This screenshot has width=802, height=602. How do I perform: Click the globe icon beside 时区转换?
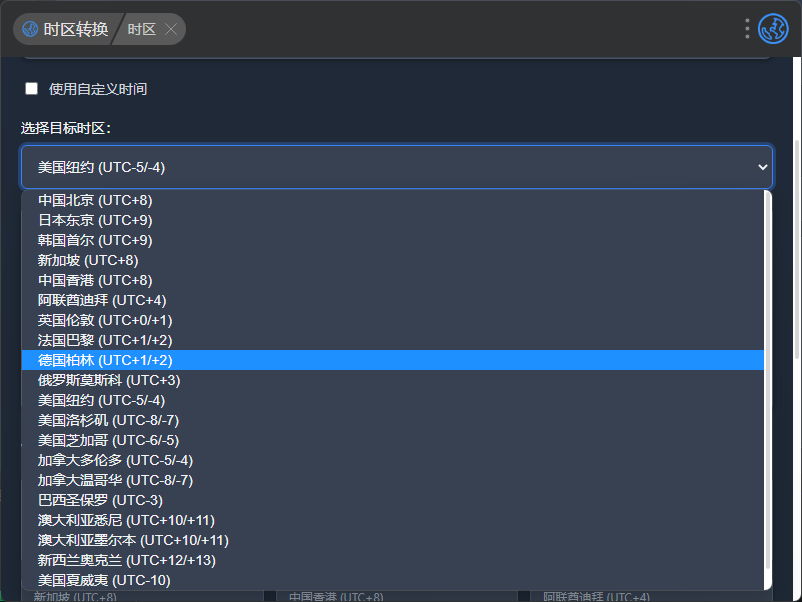[30, 29]
